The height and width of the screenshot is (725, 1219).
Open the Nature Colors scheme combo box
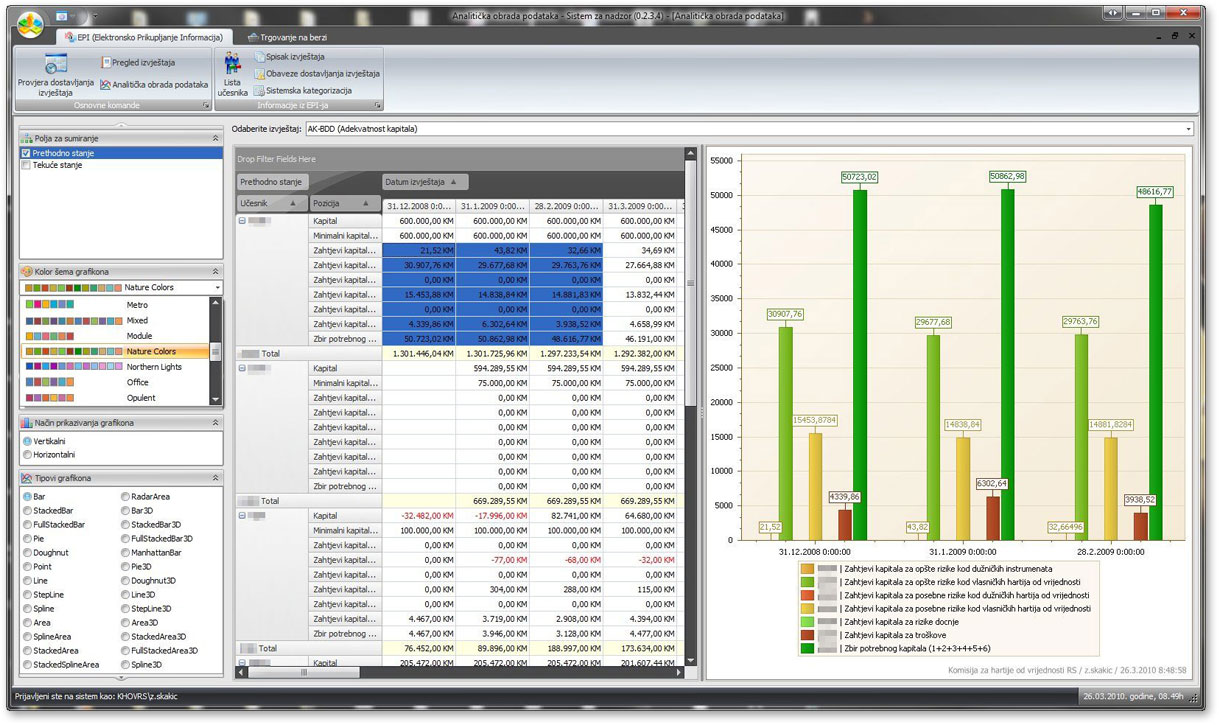click(217, 287)
